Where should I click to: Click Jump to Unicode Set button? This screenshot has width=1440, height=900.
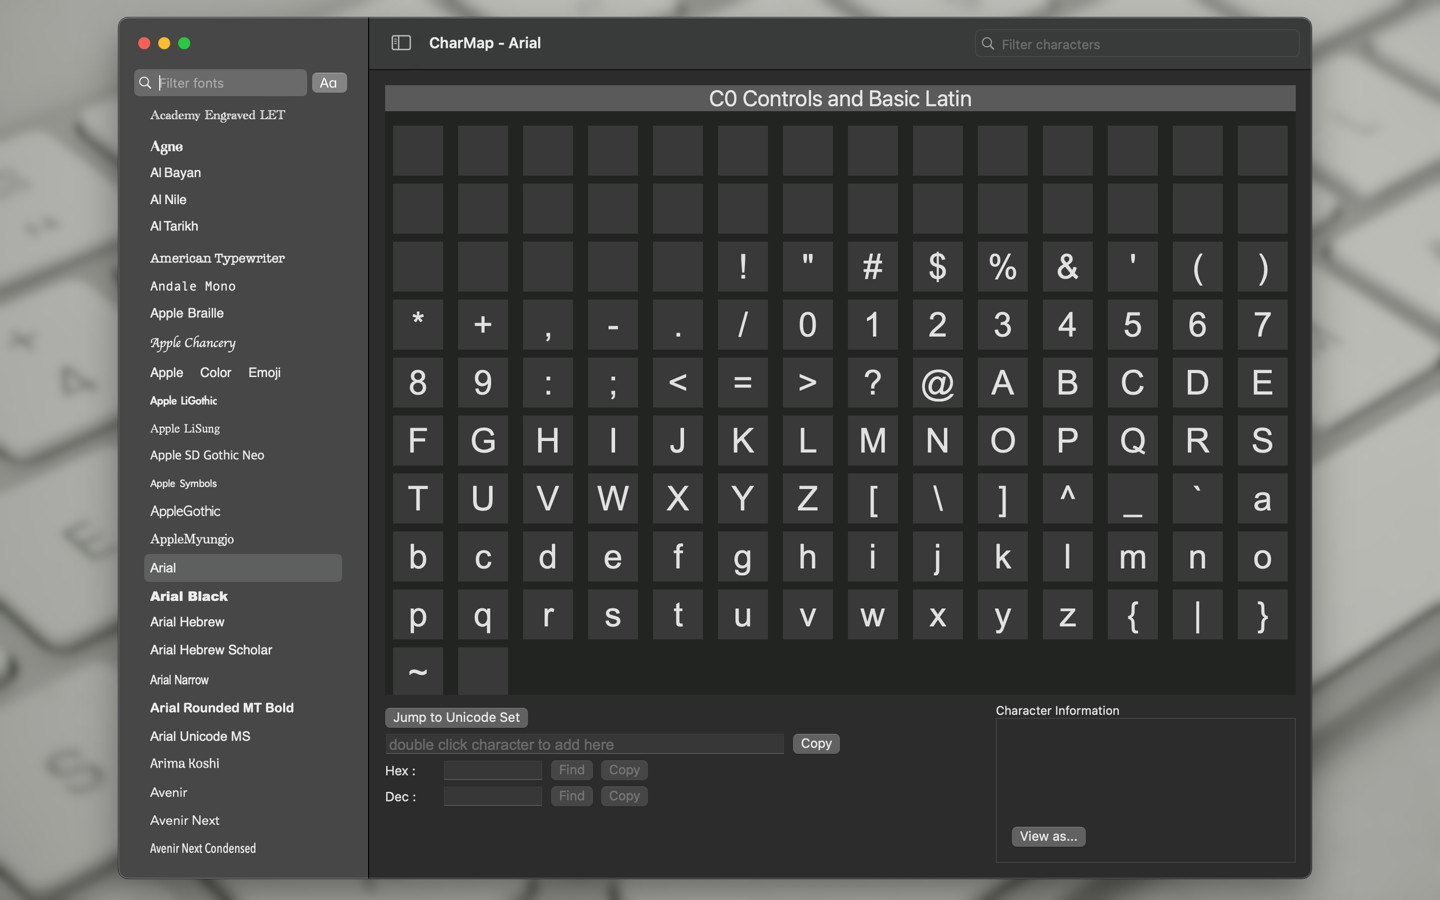456,717
